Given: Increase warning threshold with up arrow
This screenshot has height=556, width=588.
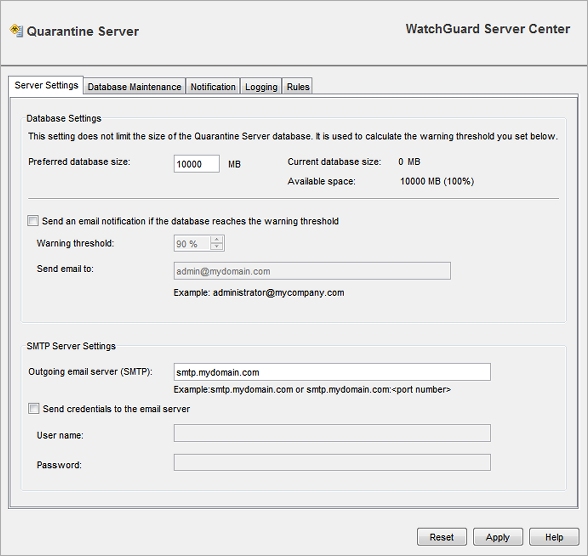Looking at the screenshot, I should 216,240.
